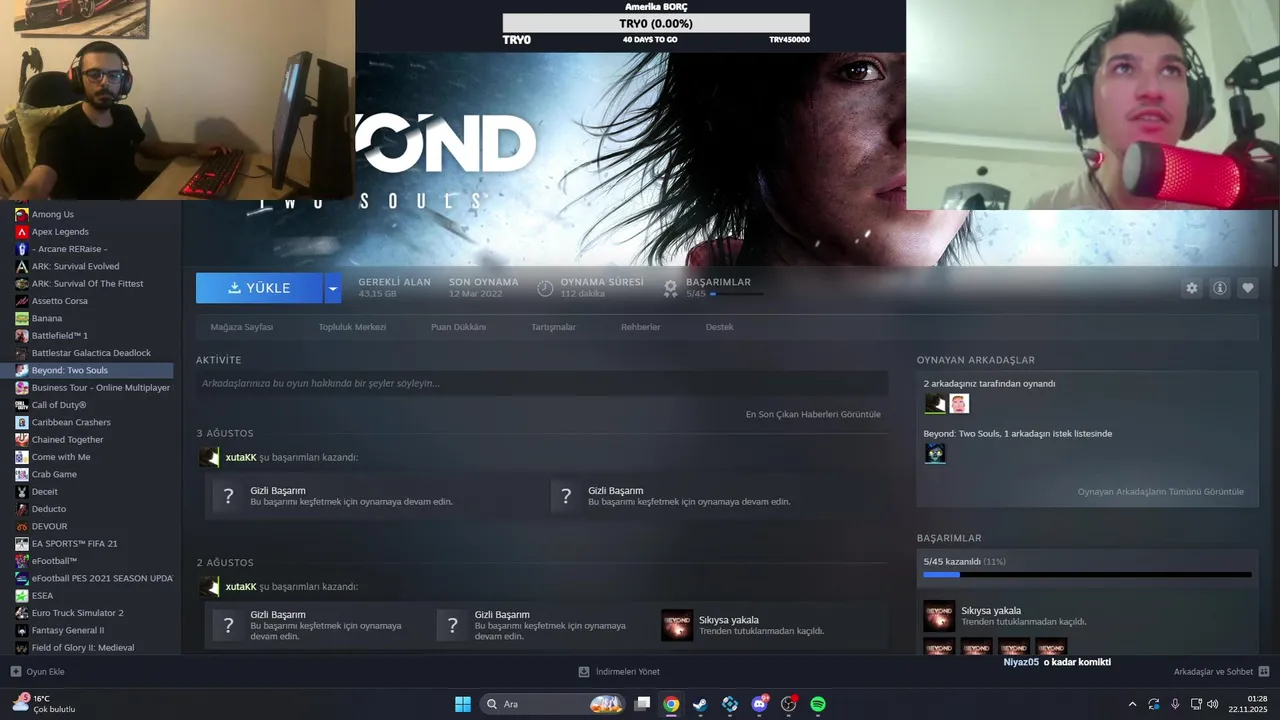Click the microphone tray icon
The width and height of the screenshot is (1280, 720).
1175,704
